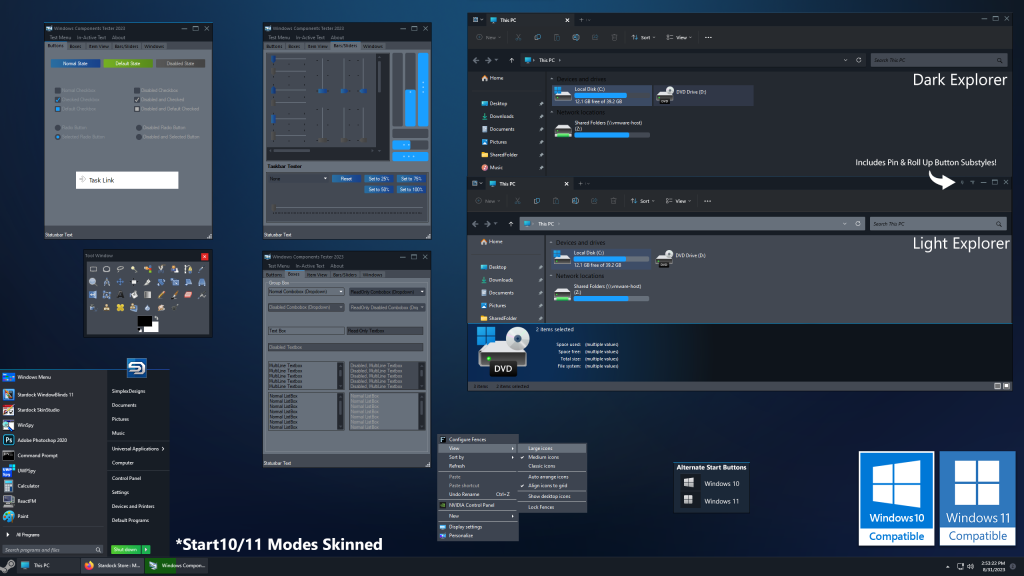This screenshot has height=576, width=1024.
Task: Switch to the Item View tab
Action: click(98, 46)
